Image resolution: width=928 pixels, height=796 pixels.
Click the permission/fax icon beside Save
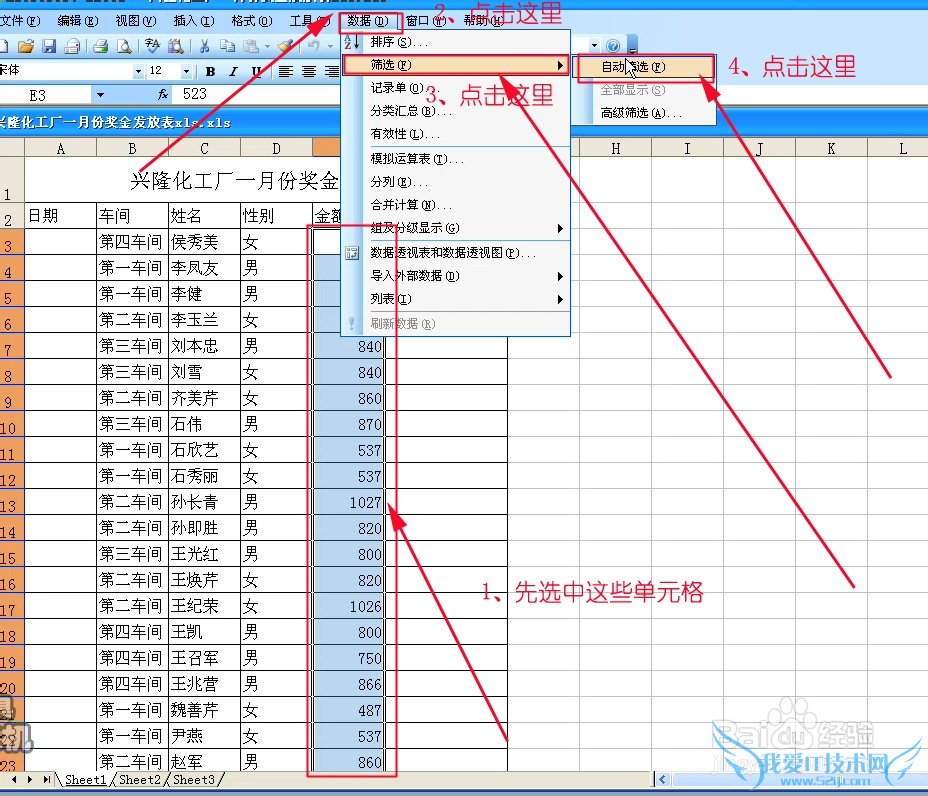72,46
